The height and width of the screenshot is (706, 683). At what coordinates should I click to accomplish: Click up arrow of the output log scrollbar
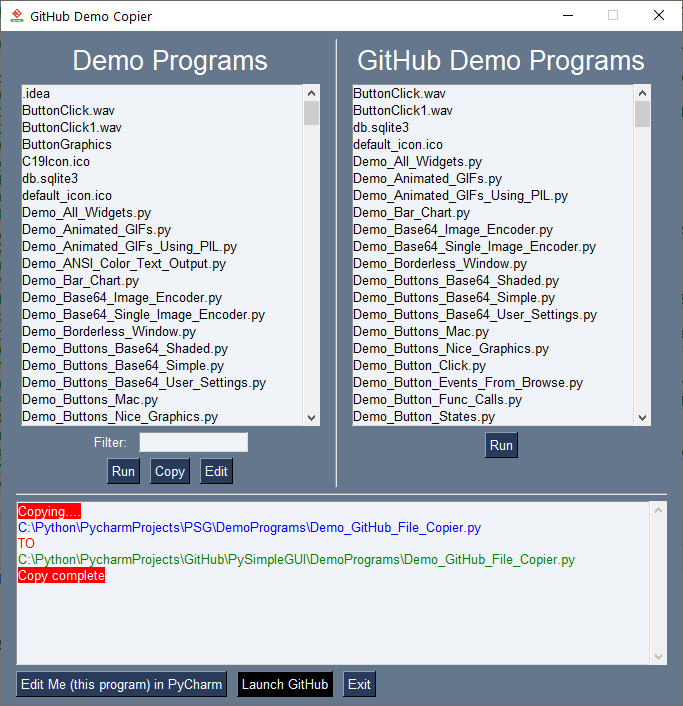[658, 510]
